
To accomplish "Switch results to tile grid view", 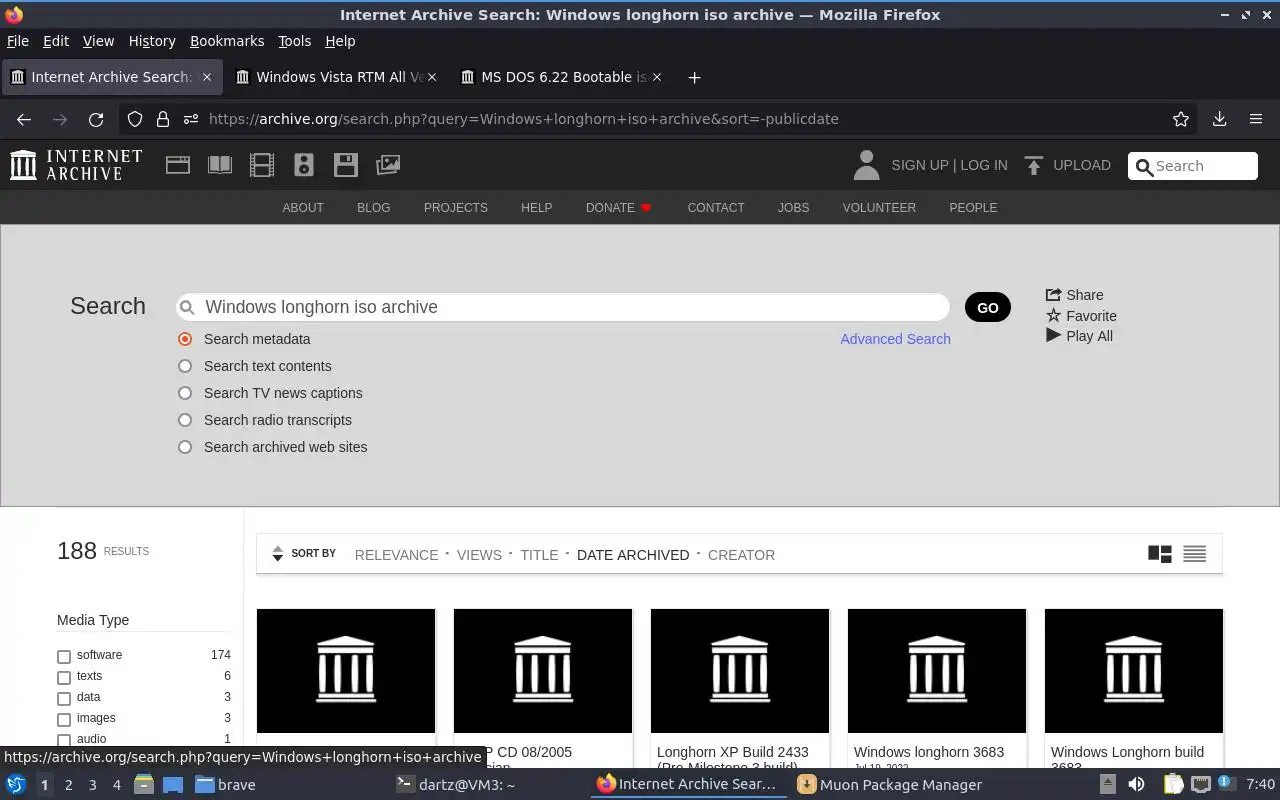I will point(1160,554).
